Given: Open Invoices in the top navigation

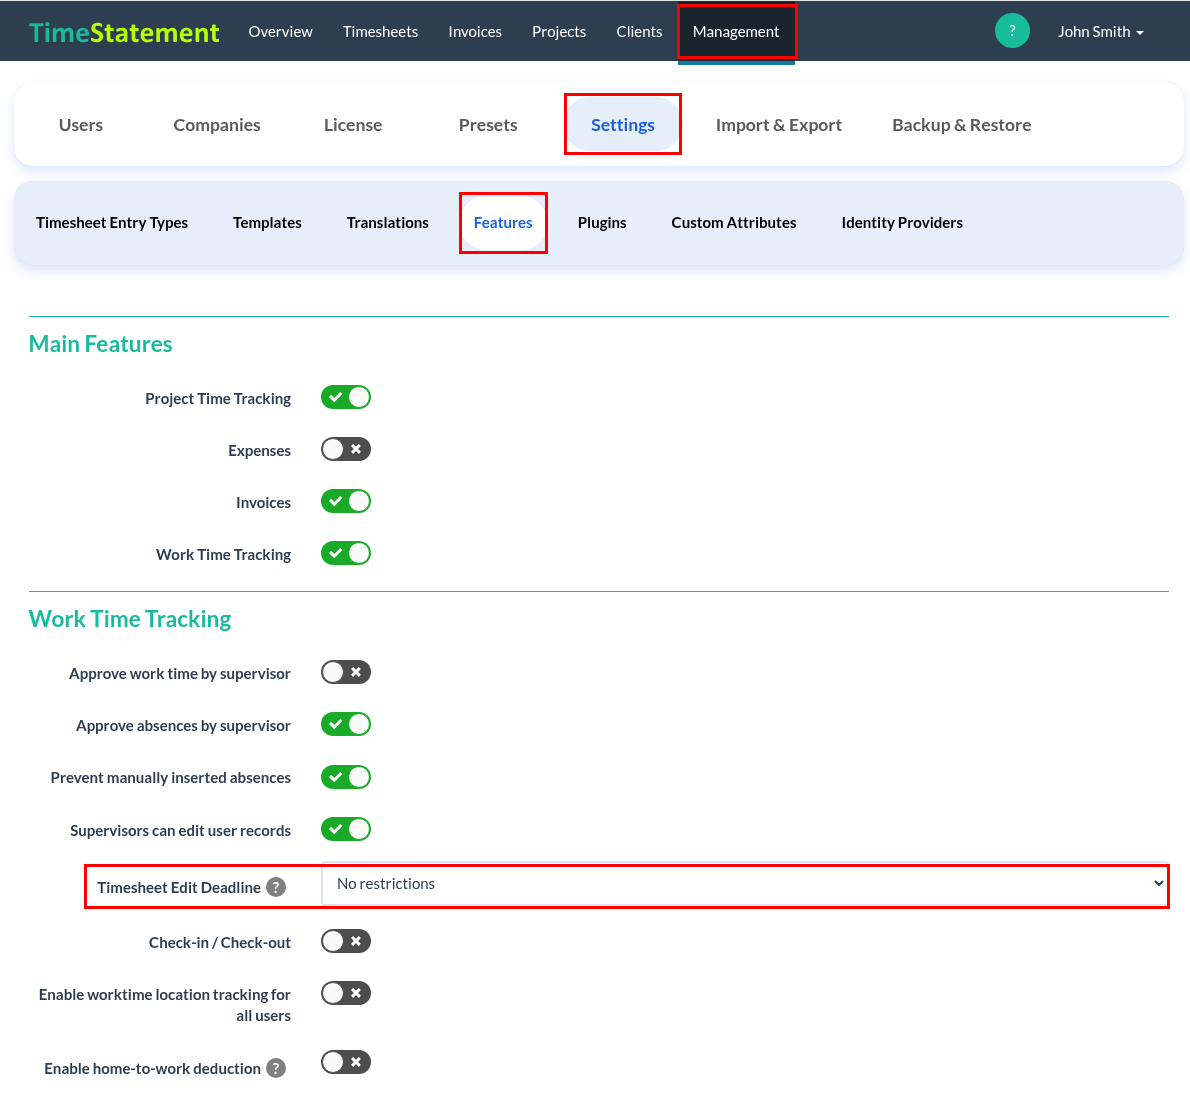Looking at the screenshot, I should pyautogui.click(x=475, y=32).
